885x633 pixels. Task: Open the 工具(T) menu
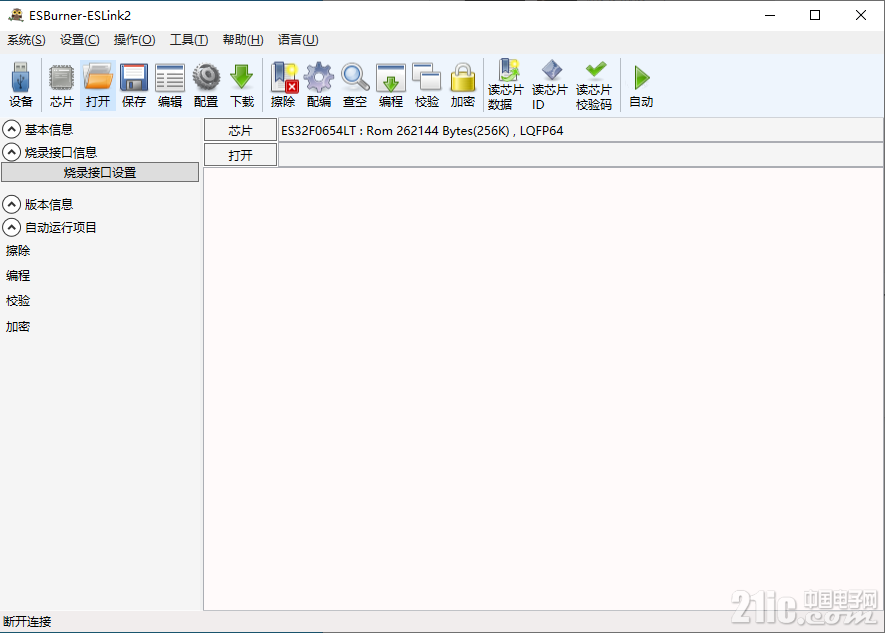[x=189, y=40]
